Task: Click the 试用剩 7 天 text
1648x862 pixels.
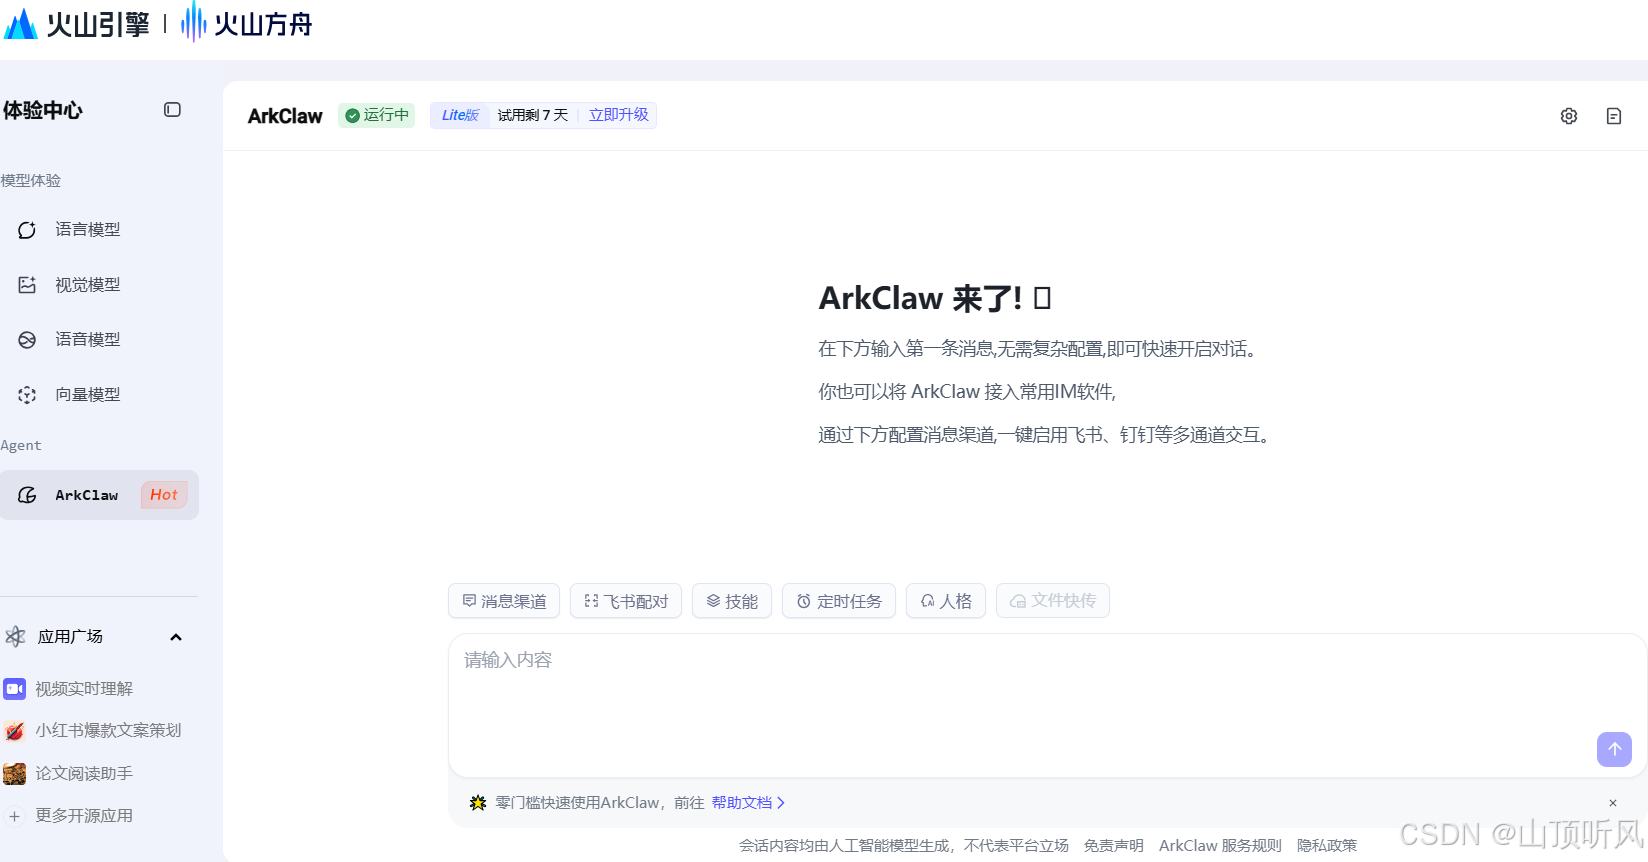Action: point(533,115)
